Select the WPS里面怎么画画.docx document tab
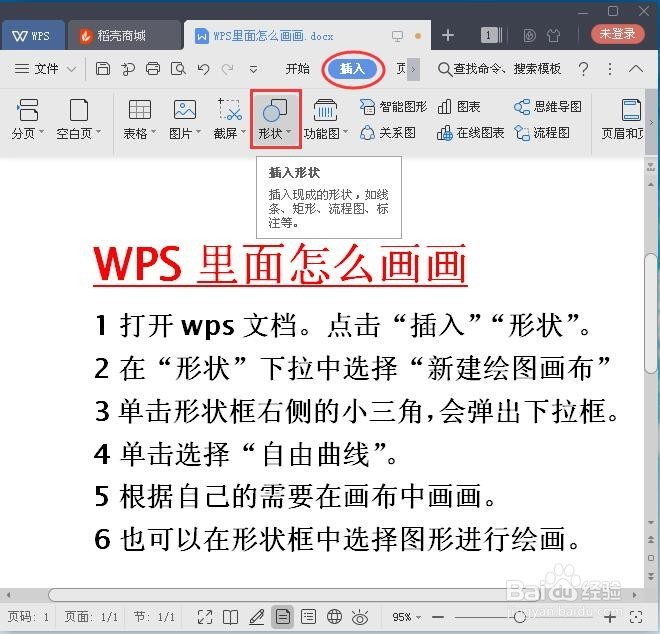 (306, 36)
